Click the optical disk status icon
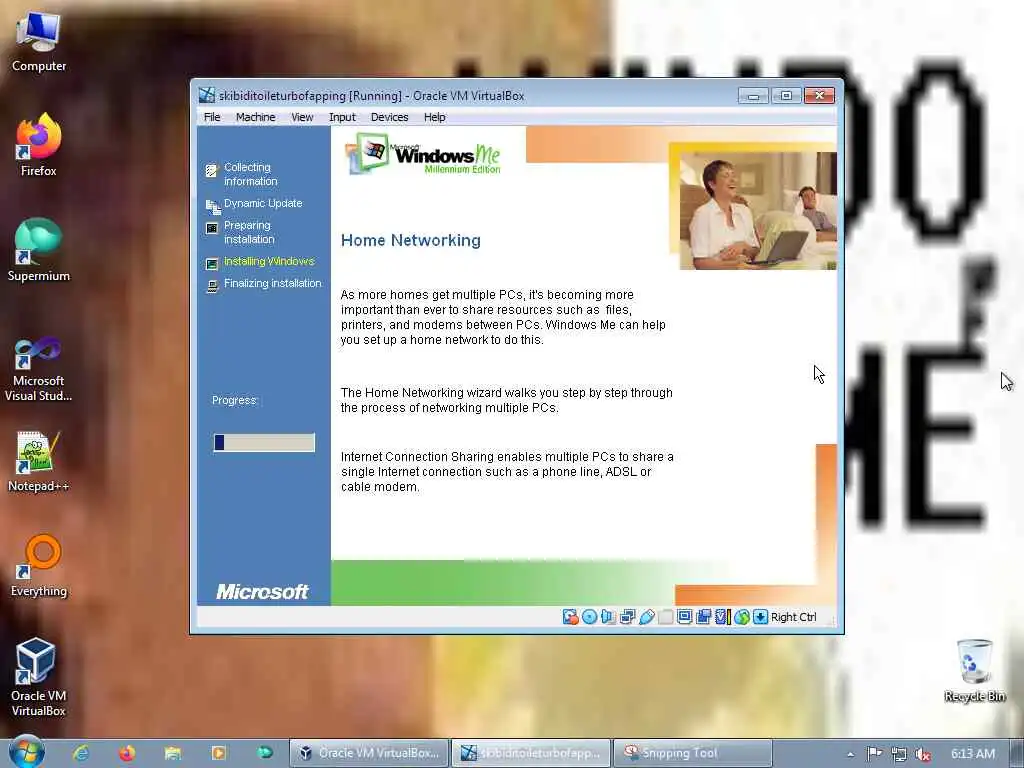The height and width of the screenshot is (768, 1024). pos(589,616)
